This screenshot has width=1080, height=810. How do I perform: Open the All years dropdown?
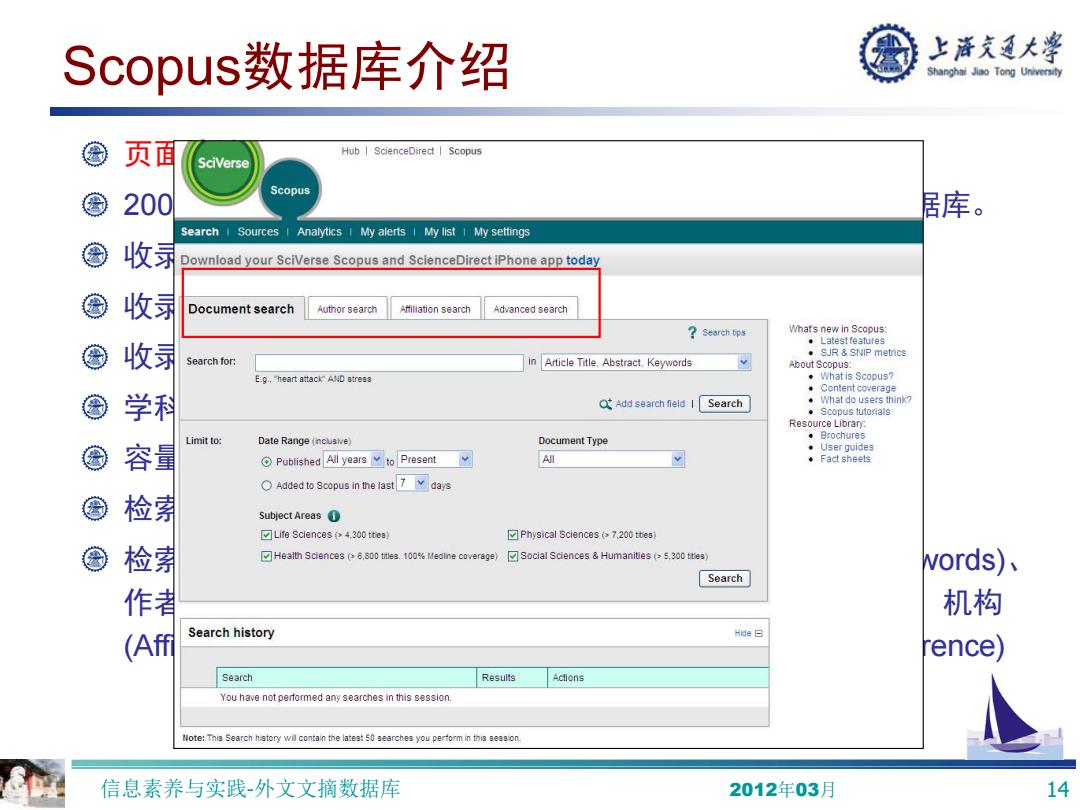(x=354, y=459)
